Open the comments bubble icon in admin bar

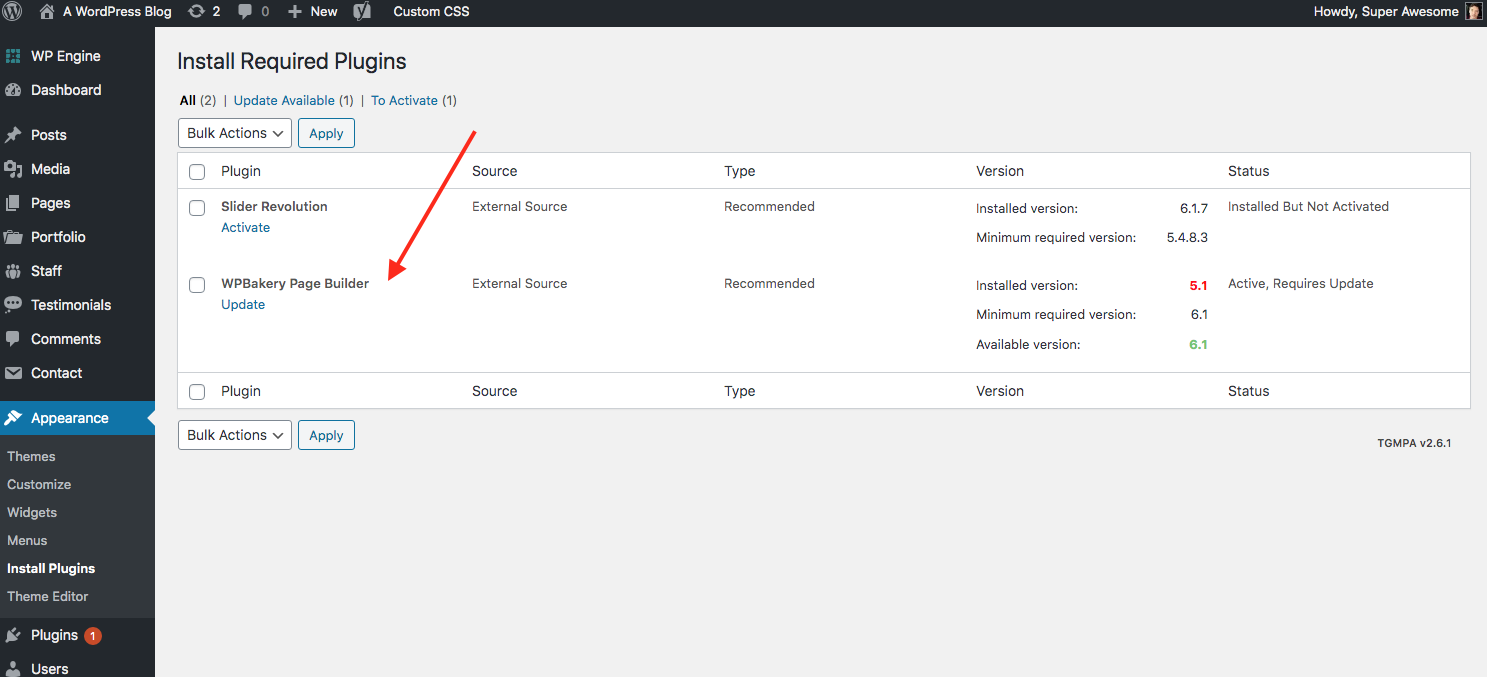246,12
